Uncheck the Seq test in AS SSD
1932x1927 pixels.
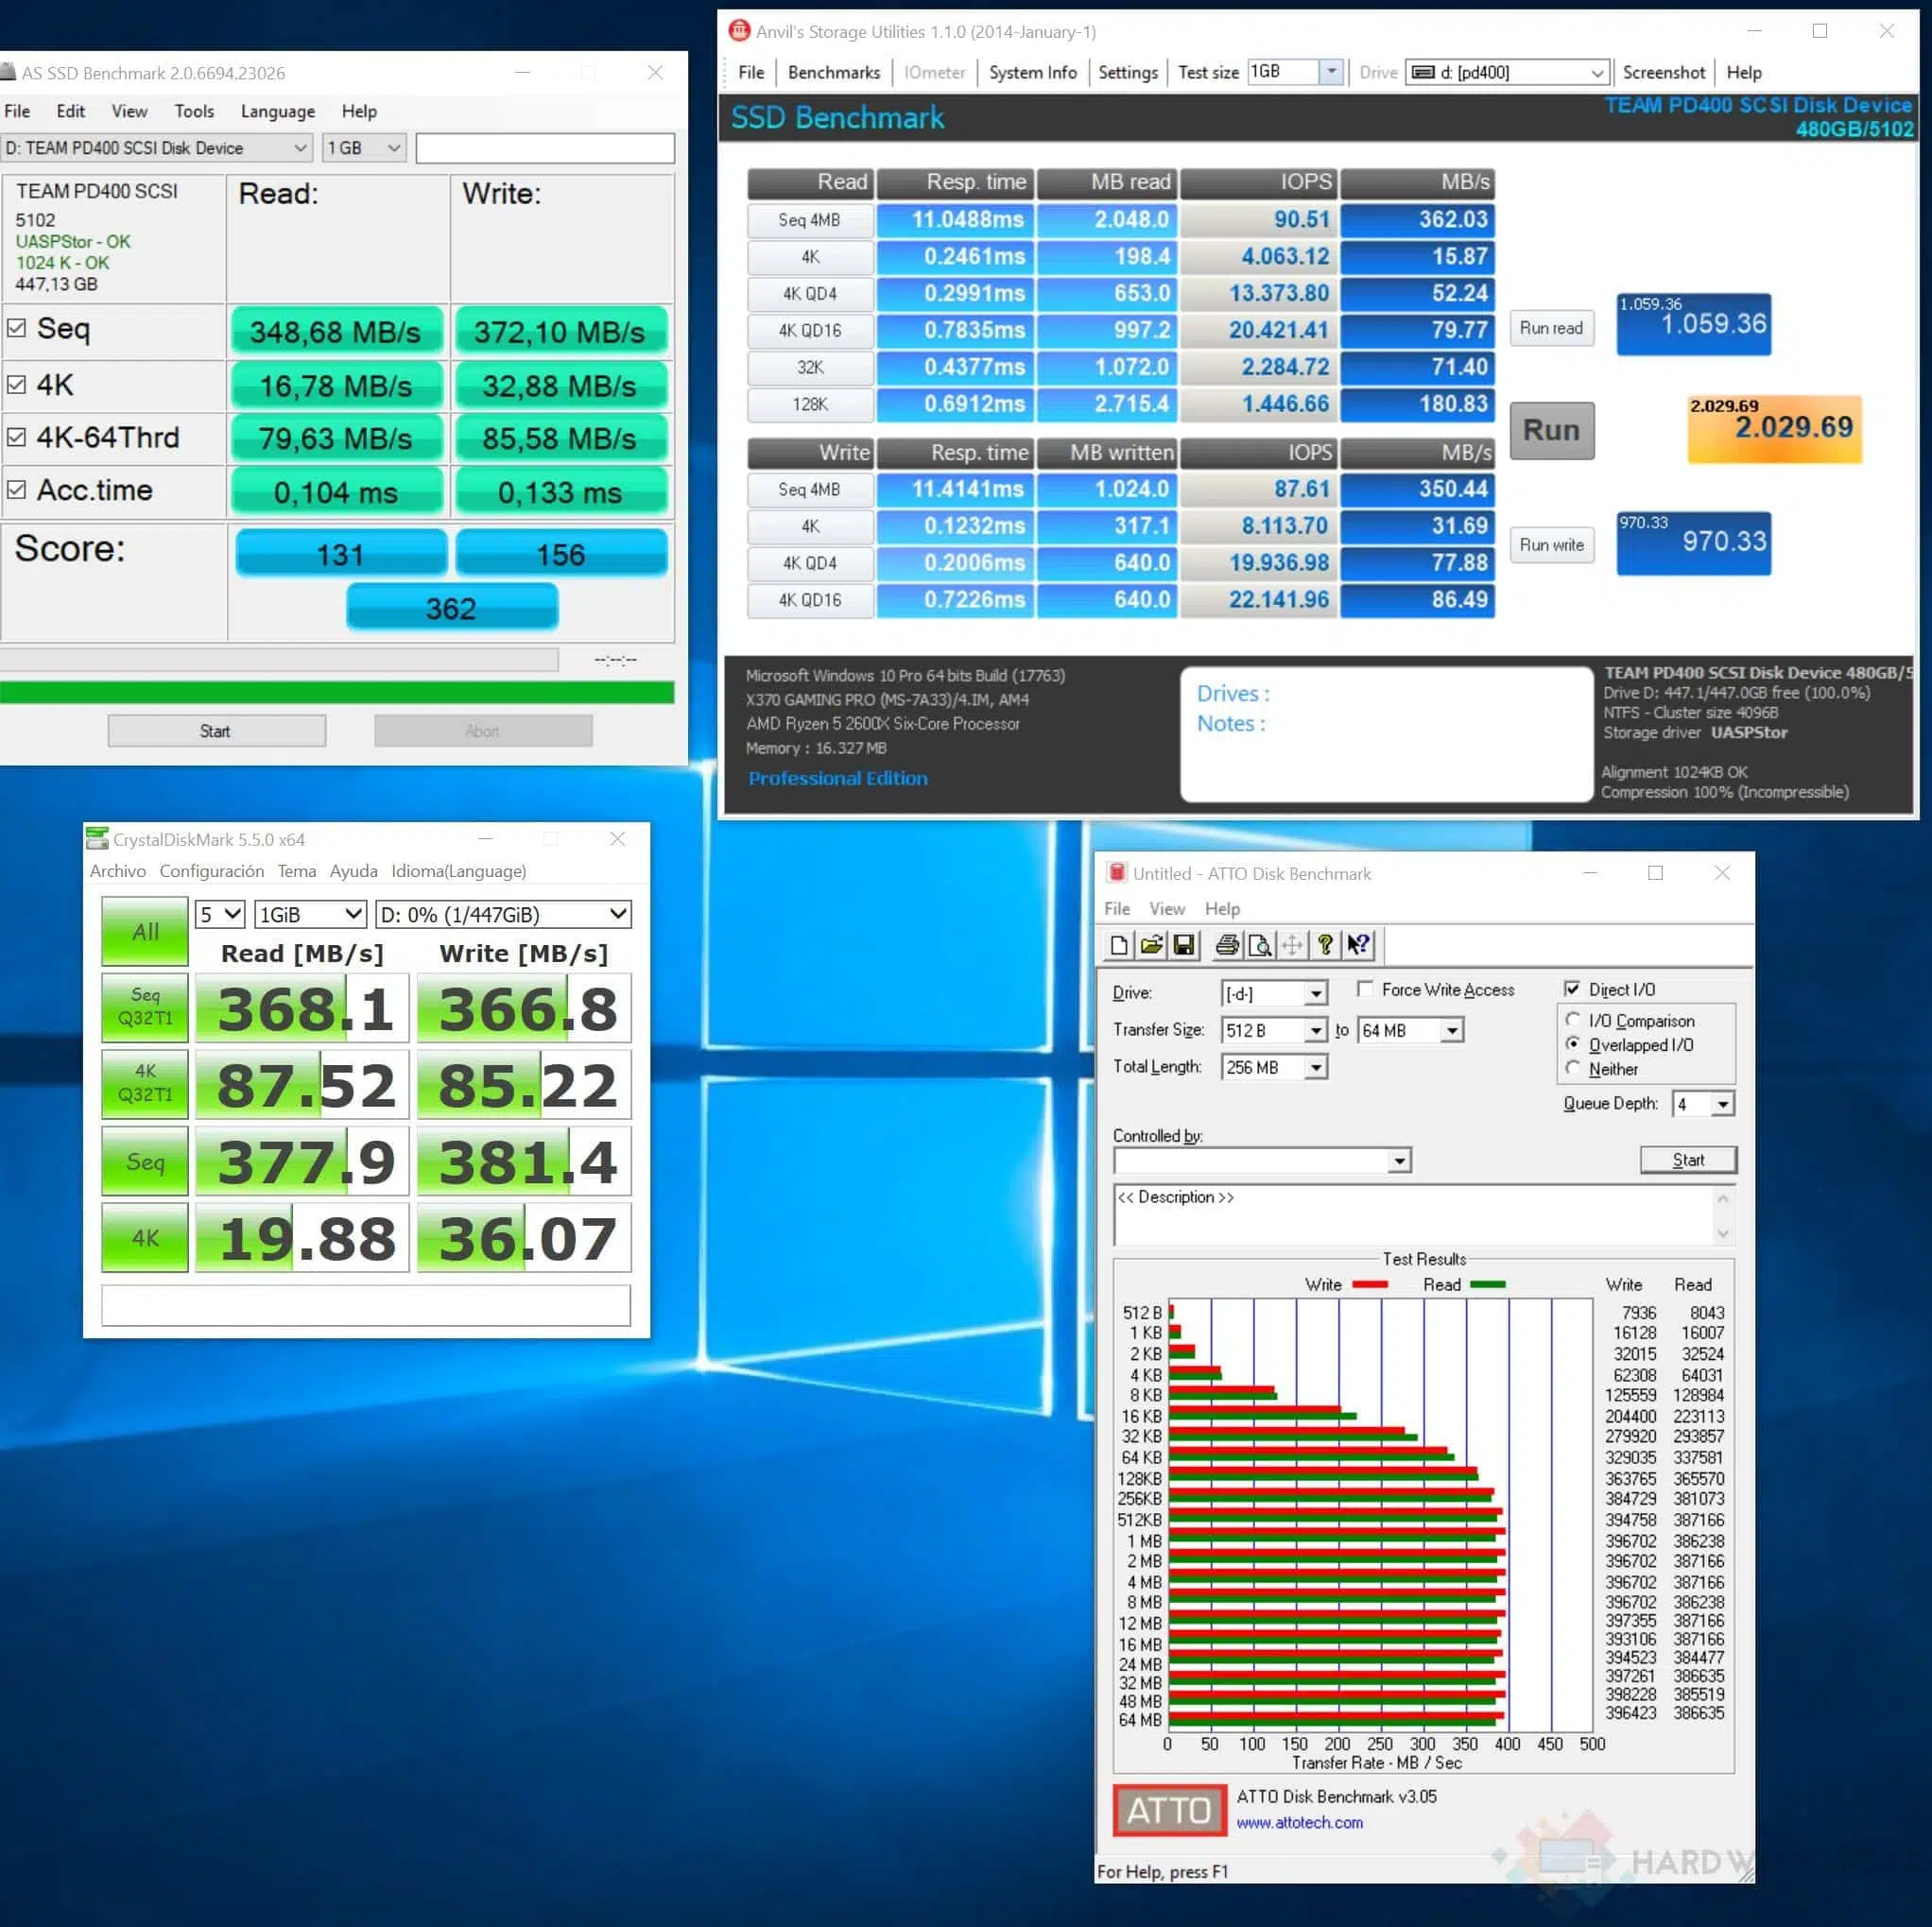pos(16,328)
